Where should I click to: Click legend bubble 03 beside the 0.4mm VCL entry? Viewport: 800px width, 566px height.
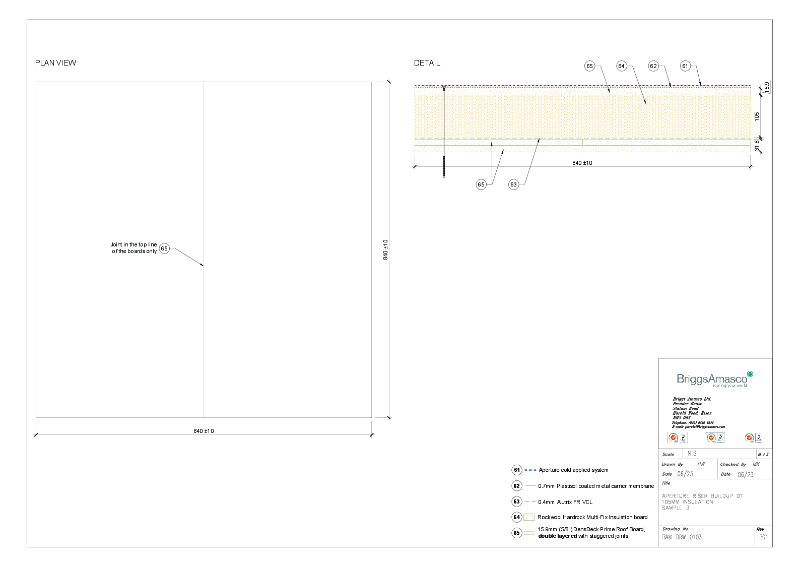pos(516,501)
